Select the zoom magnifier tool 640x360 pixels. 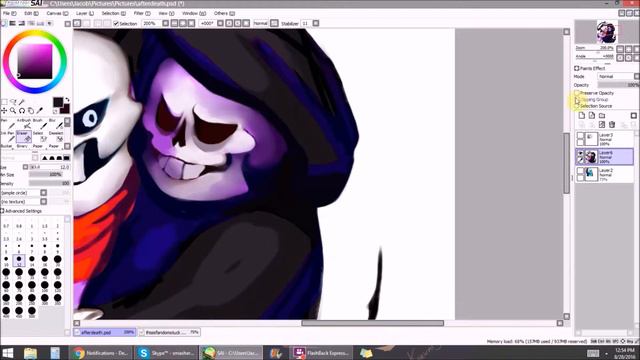[x=13, y=111]
